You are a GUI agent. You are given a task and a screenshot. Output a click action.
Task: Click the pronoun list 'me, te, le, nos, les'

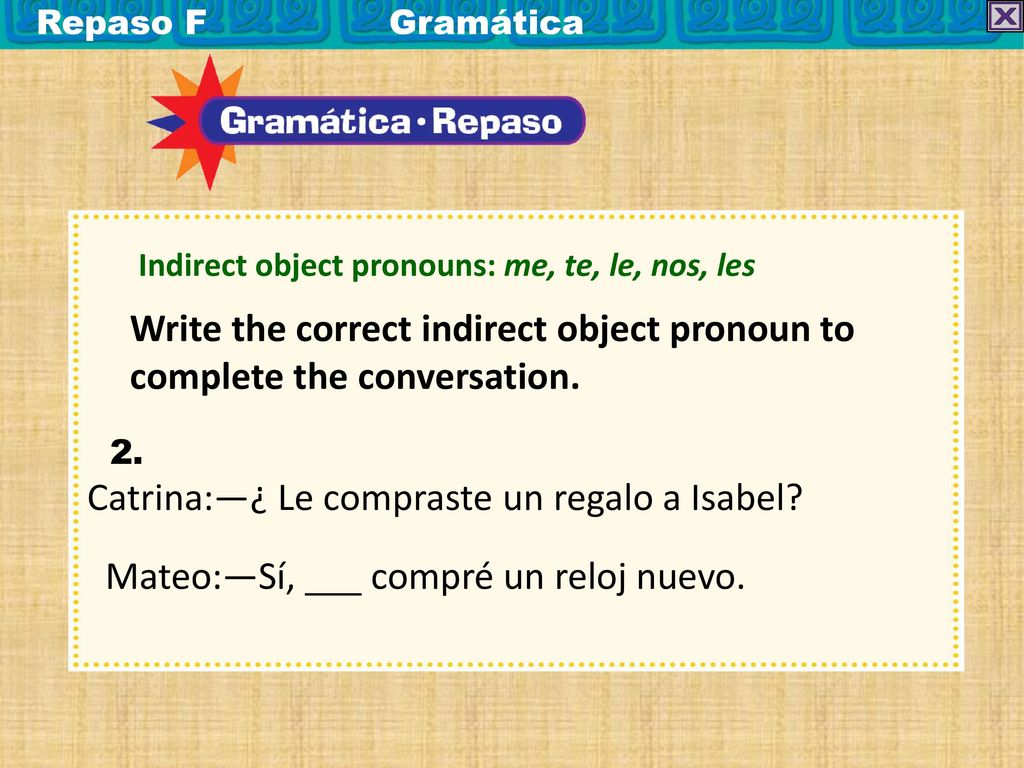tap(630, 266)
